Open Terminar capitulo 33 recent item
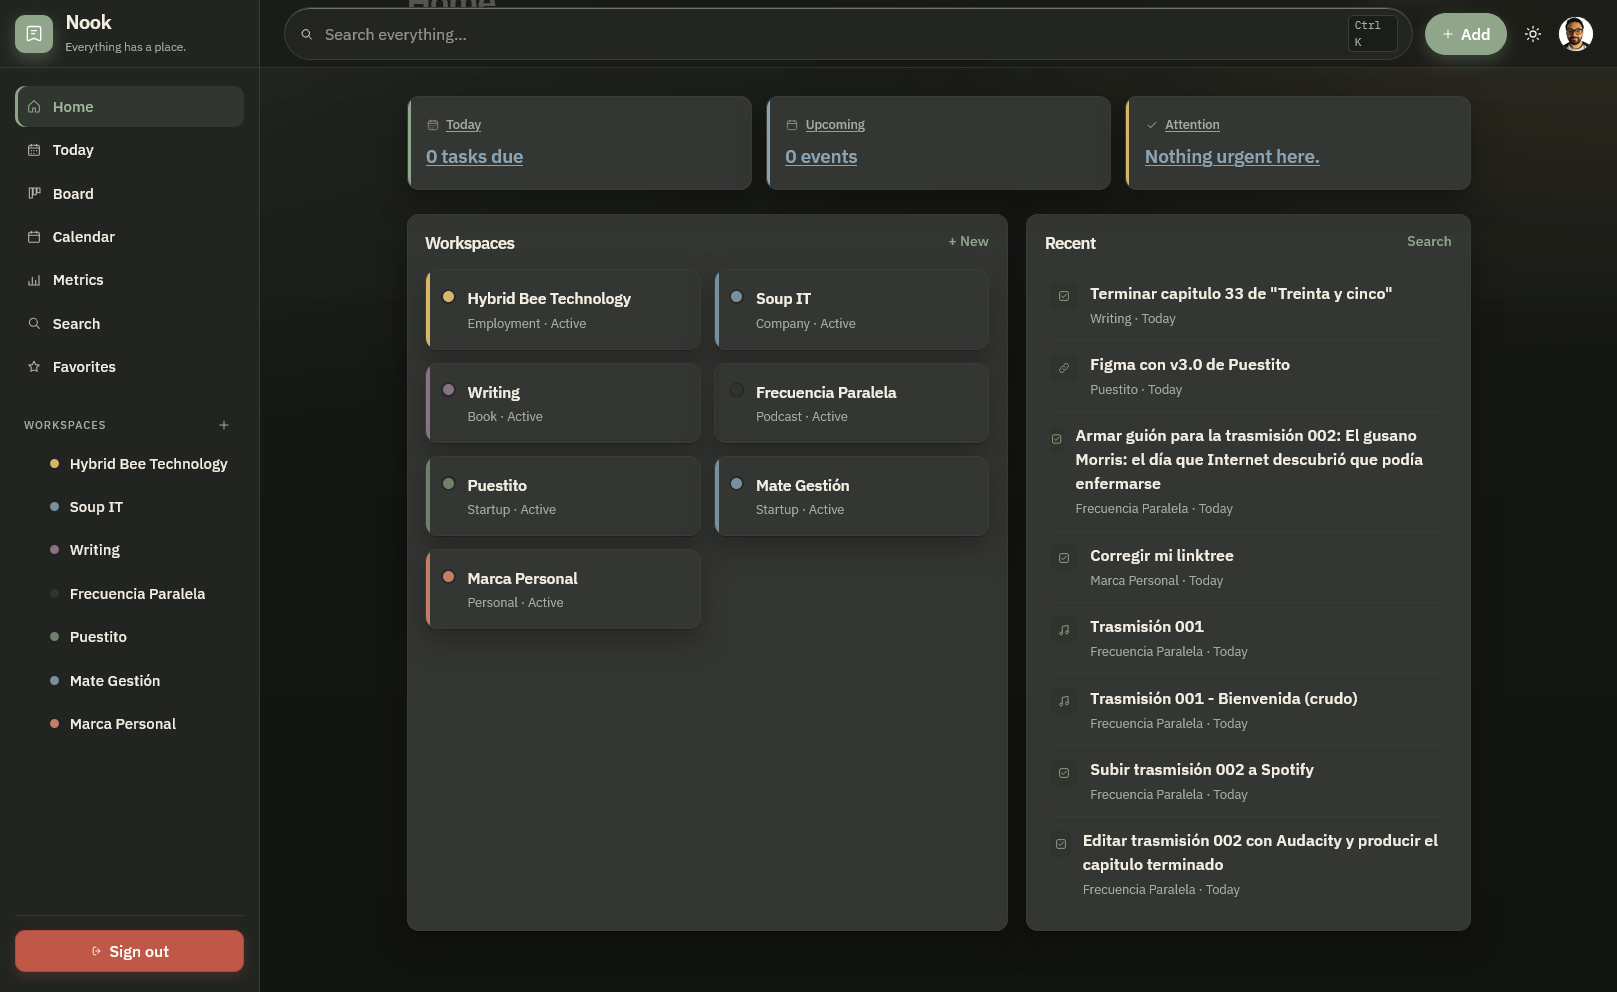The image size is (1617, 992). 1248,305
